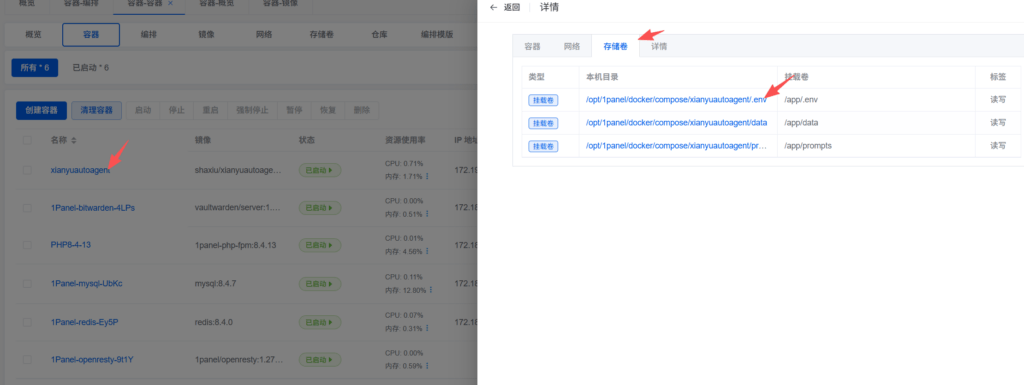Open the truncated xianyuautoagent/pr... directory link

(677, 146)
